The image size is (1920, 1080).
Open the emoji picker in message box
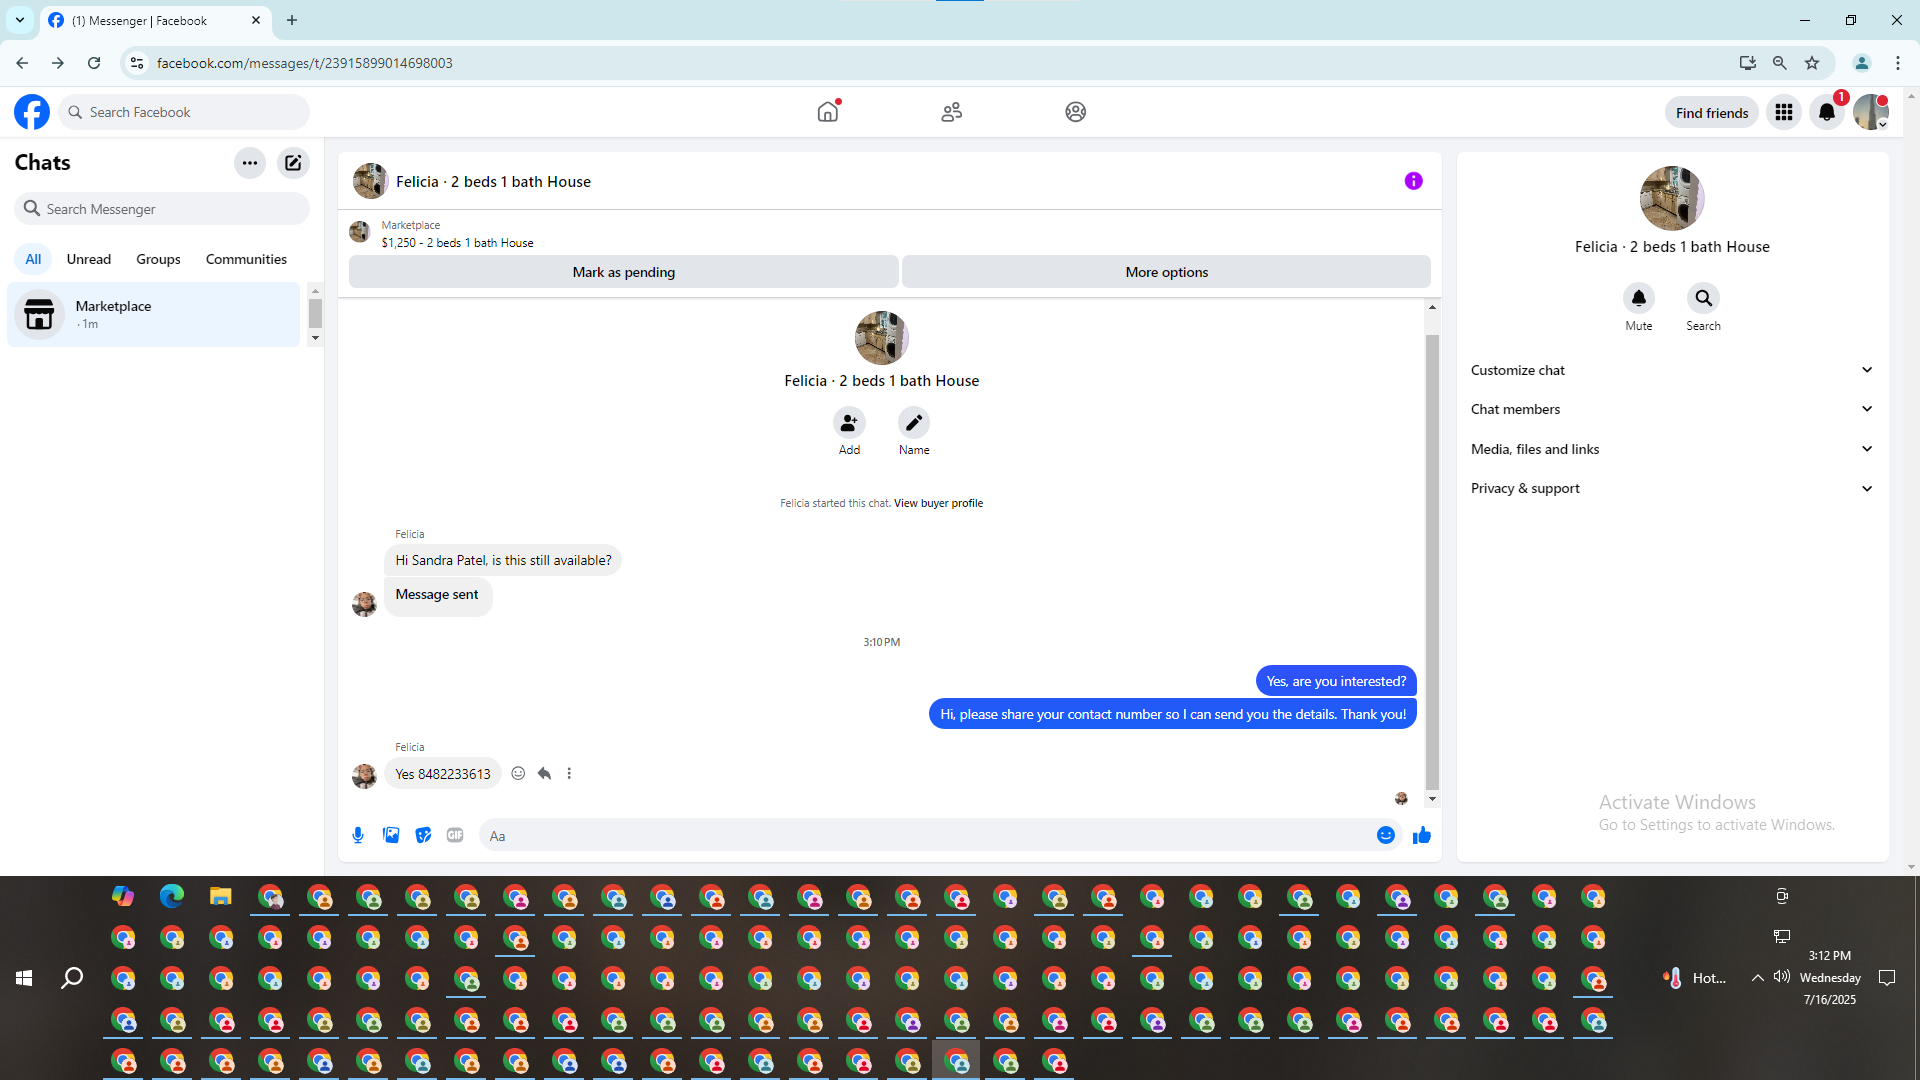(1385, 835)
